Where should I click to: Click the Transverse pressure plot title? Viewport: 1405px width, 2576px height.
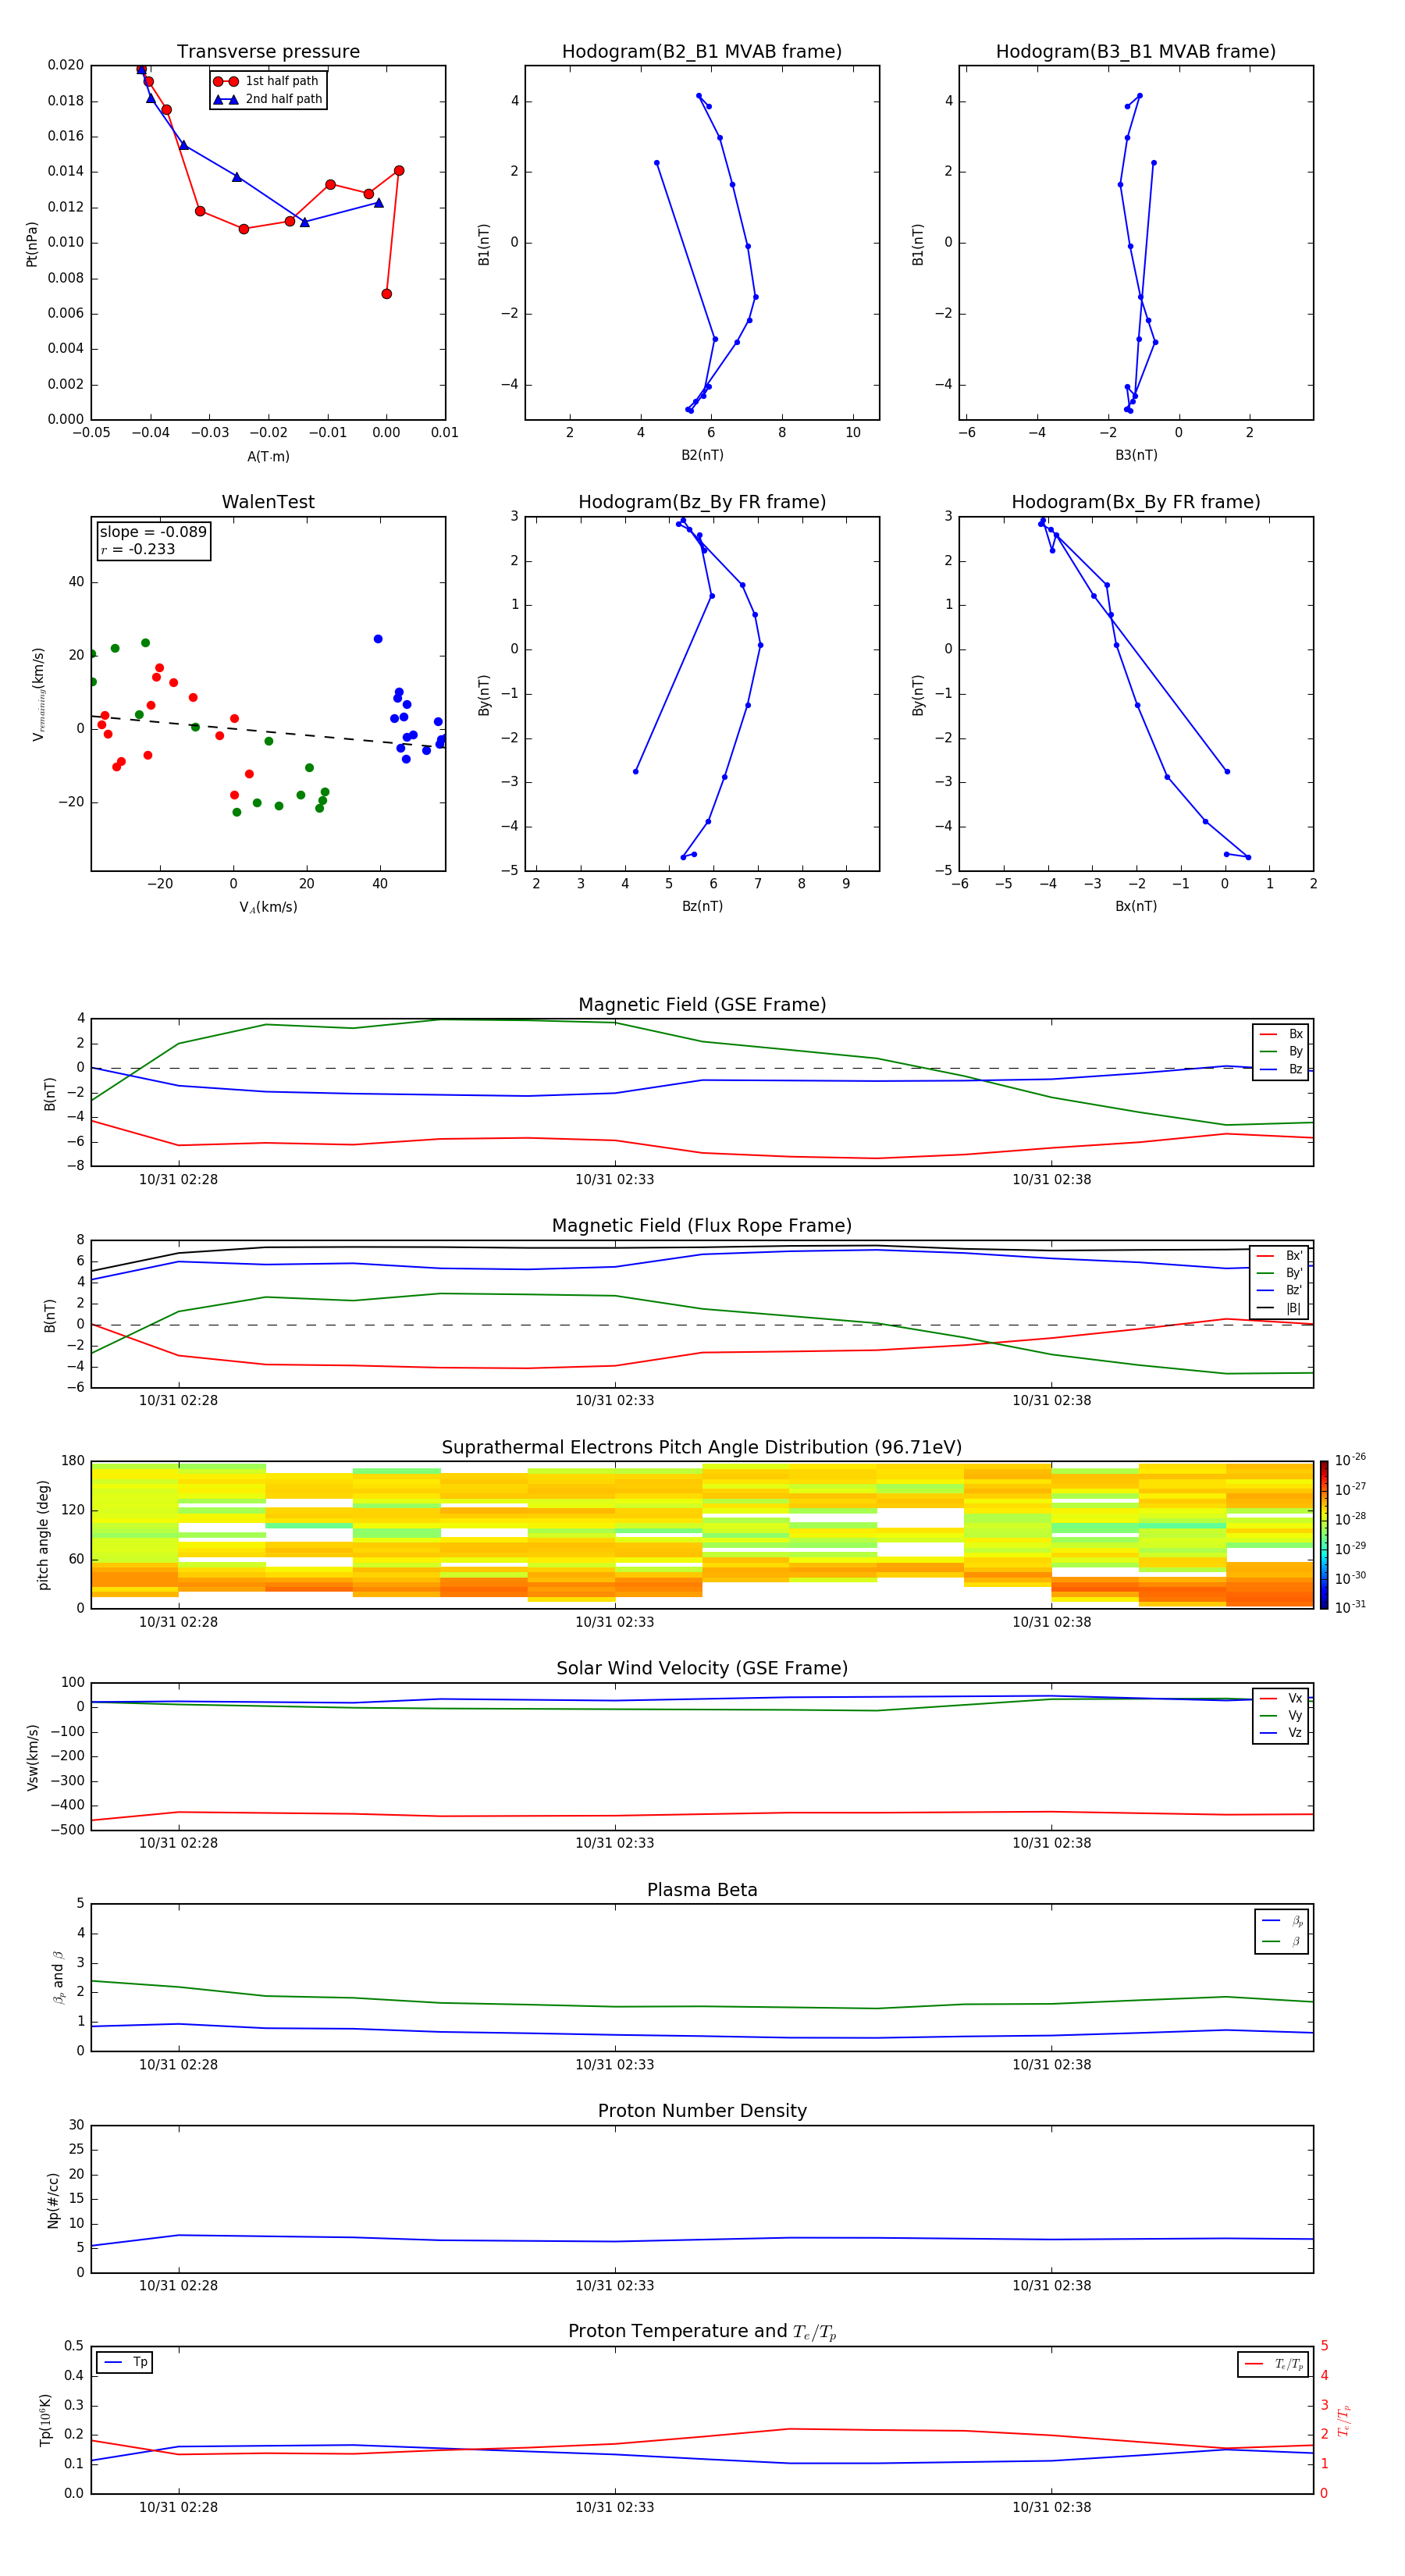[268, 52]
